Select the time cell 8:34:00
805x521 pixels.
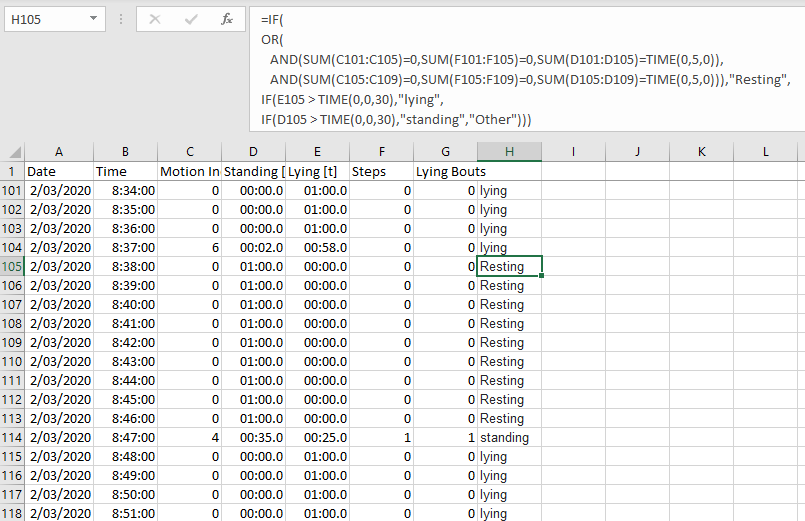click(x=125, y=190)
